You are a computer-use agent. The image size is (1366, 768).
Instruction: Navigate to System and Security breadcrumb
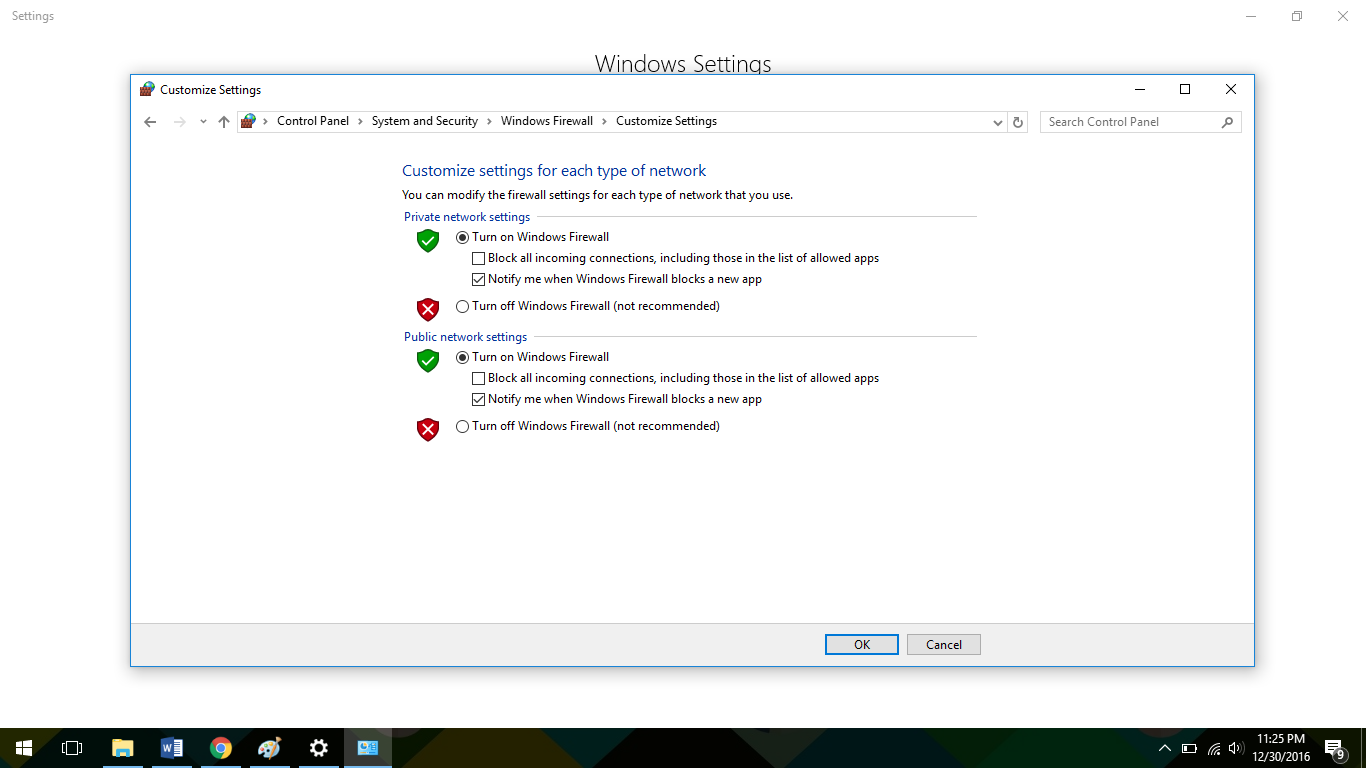coord(425,121)
